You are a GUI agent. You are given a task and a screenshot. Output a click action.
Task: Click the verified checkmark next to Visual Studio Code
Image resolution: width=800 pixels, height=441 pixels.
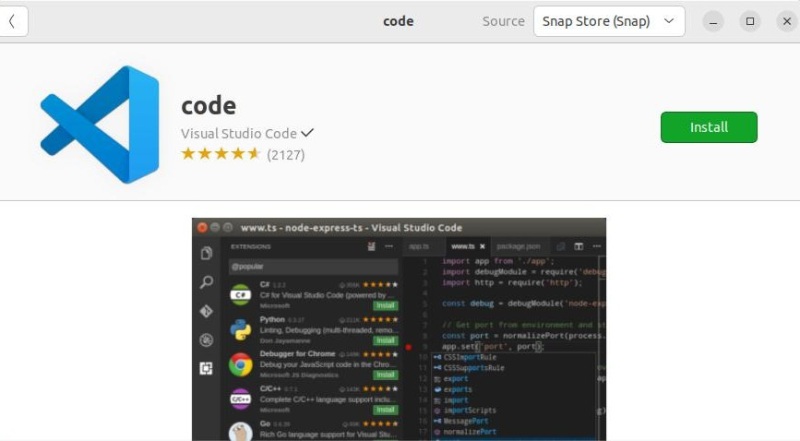click(307, 133)
